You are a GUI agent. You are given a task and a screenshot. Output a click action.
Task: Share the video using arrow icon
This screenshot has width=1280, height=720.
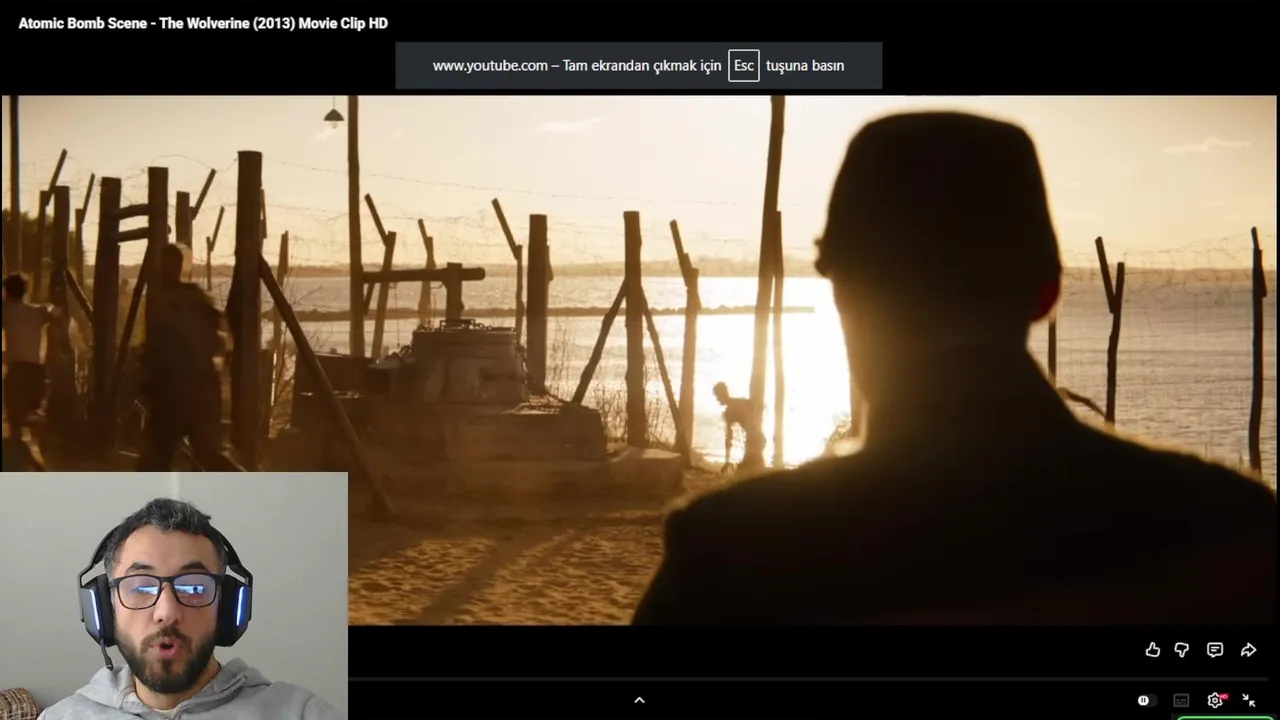1248,650
